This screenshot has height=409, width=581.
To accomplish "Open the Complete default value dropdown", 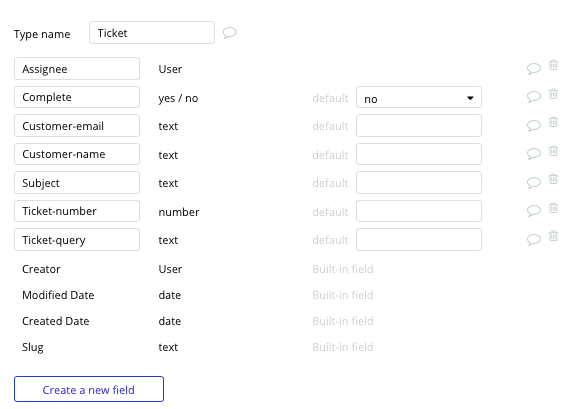I will point(419,97).
